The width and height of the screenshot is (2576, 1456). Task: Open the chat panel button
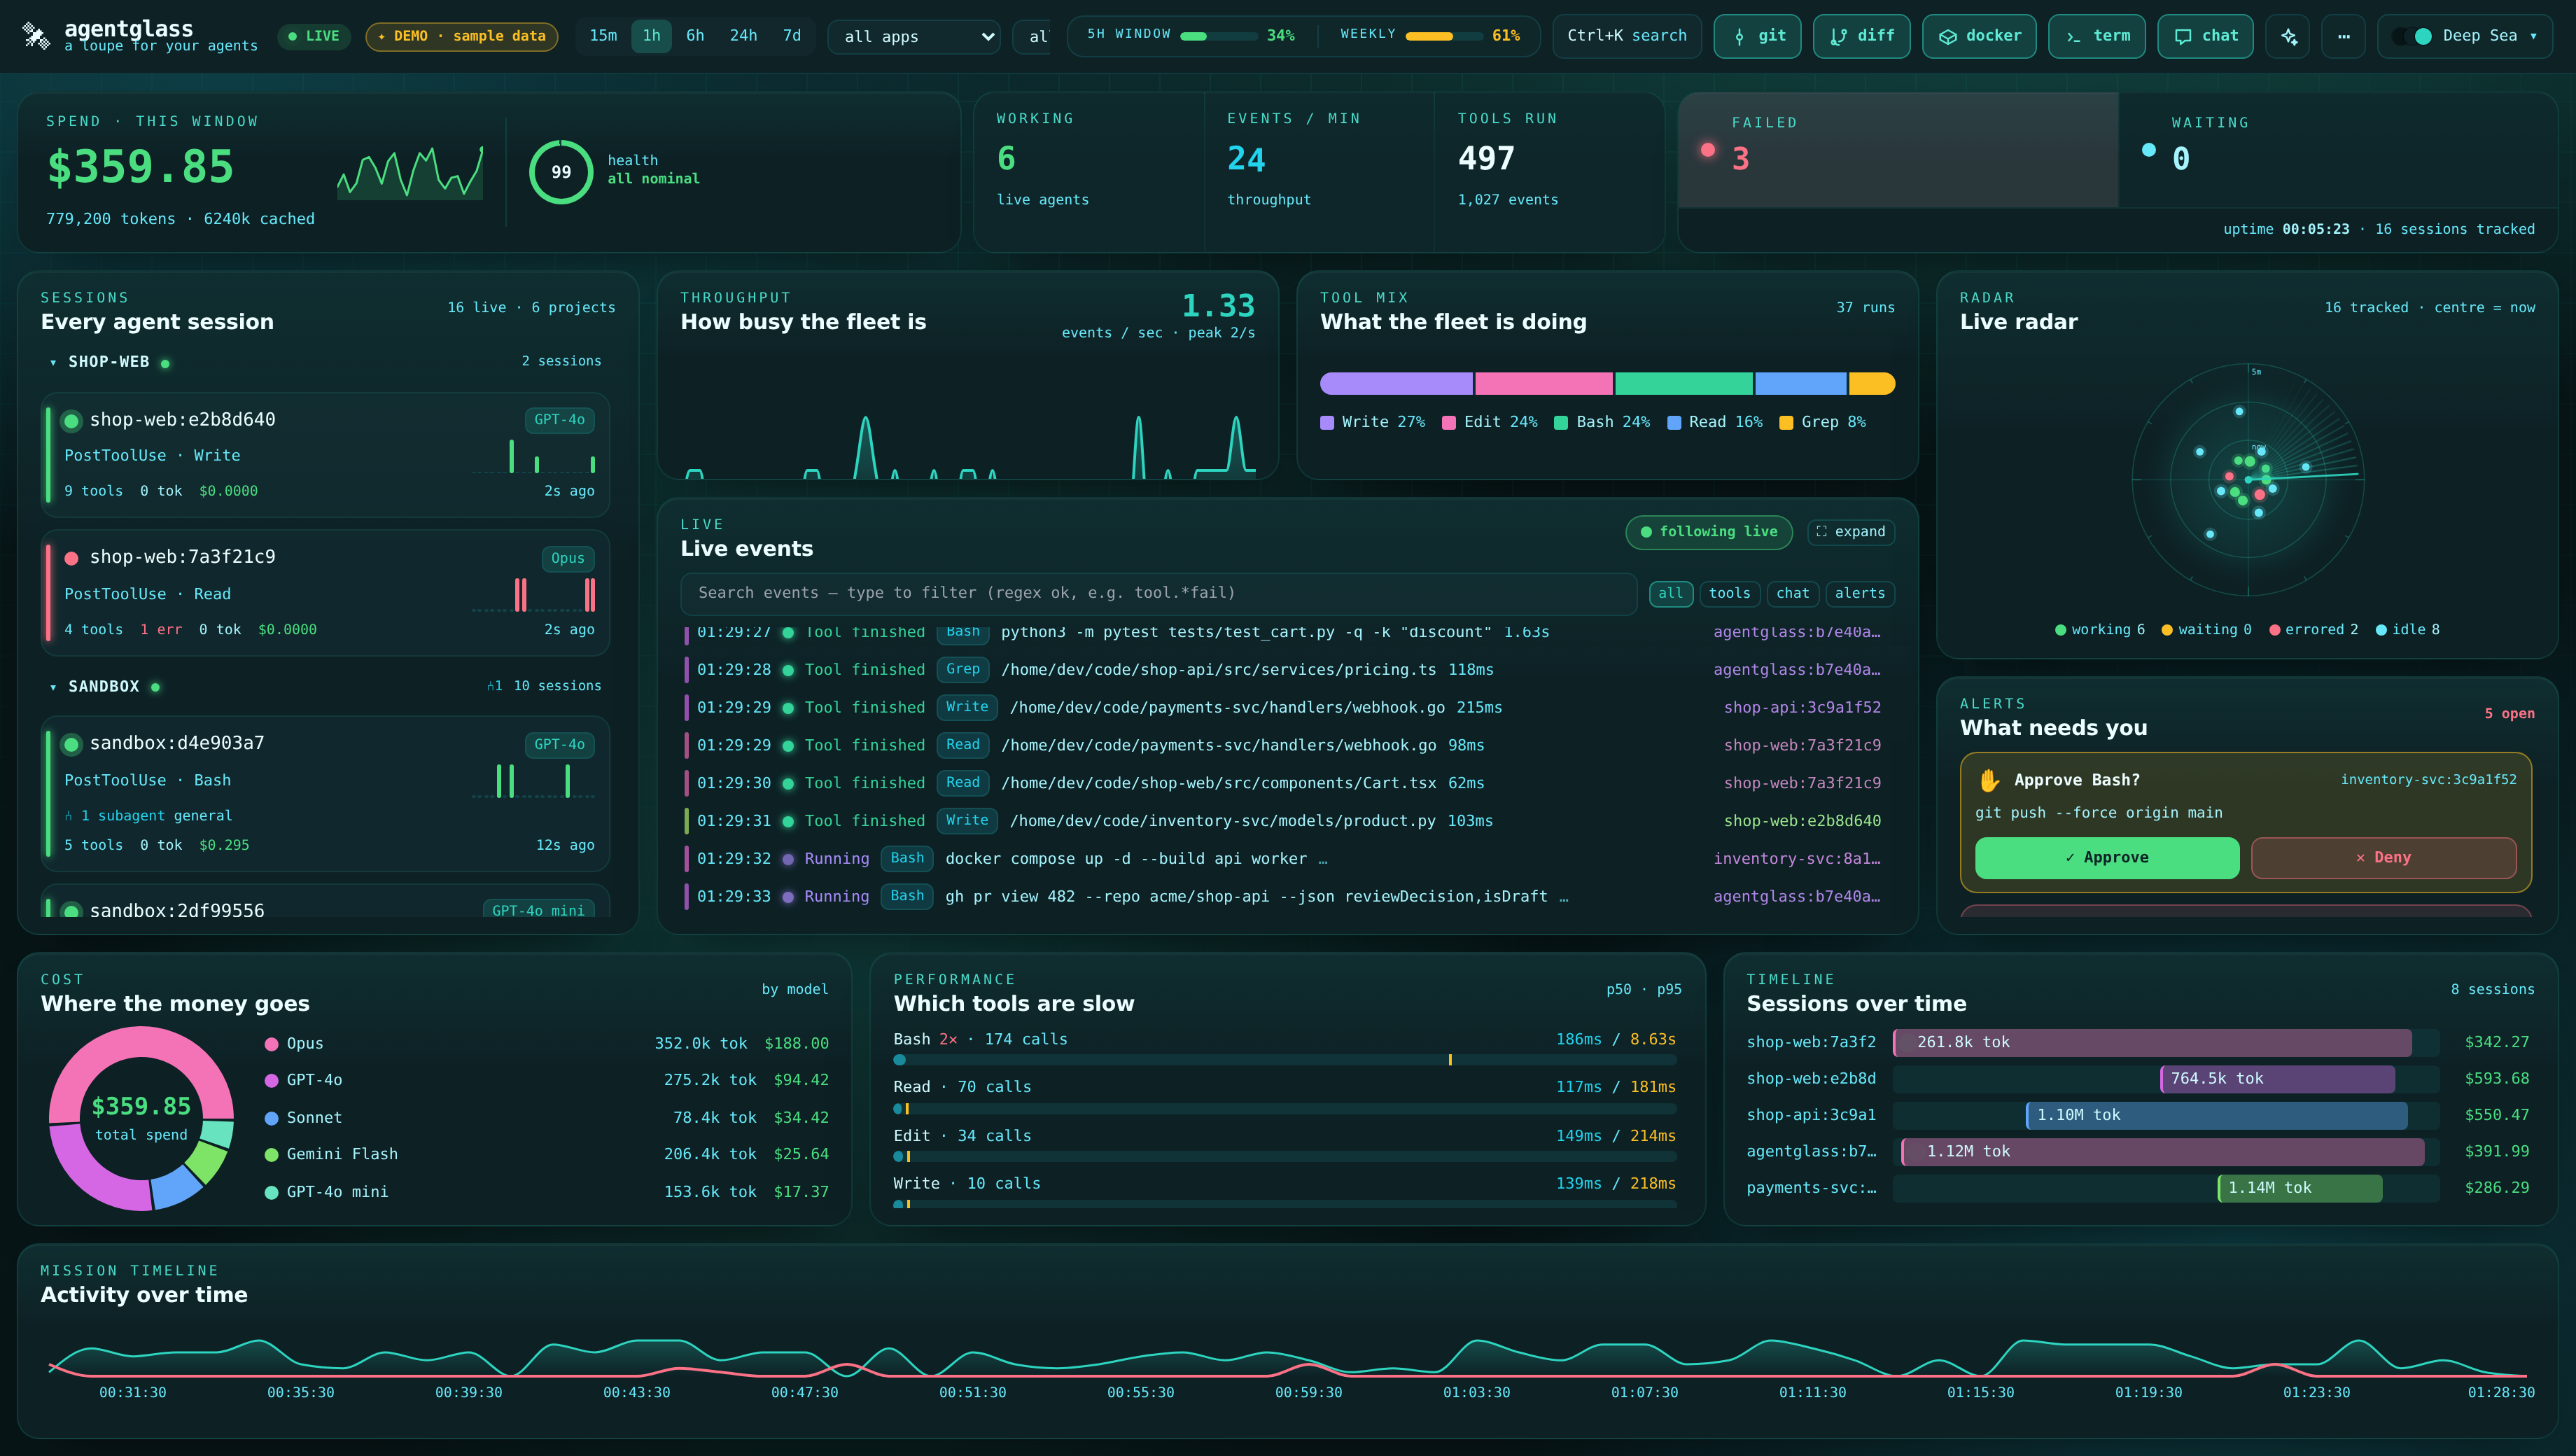coord(2205,36)
